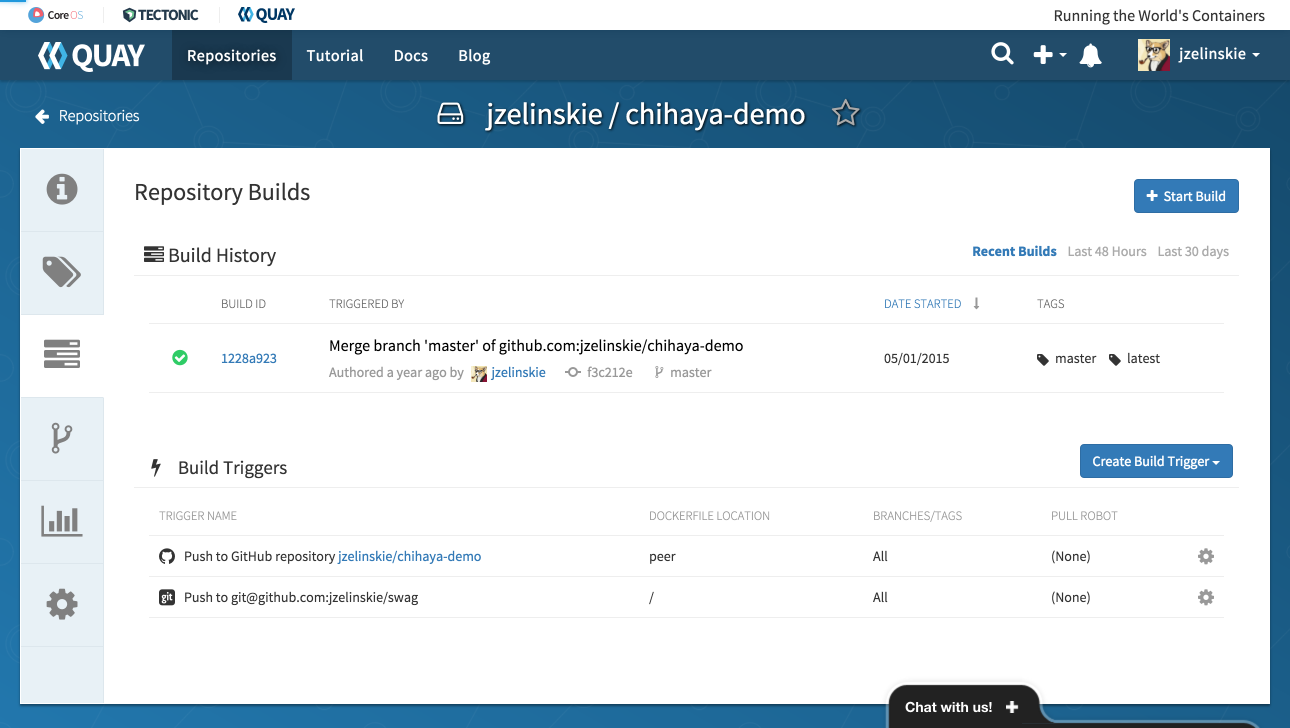
Task: Click the 'master' tag label in Tags column
Action: 1076,358
